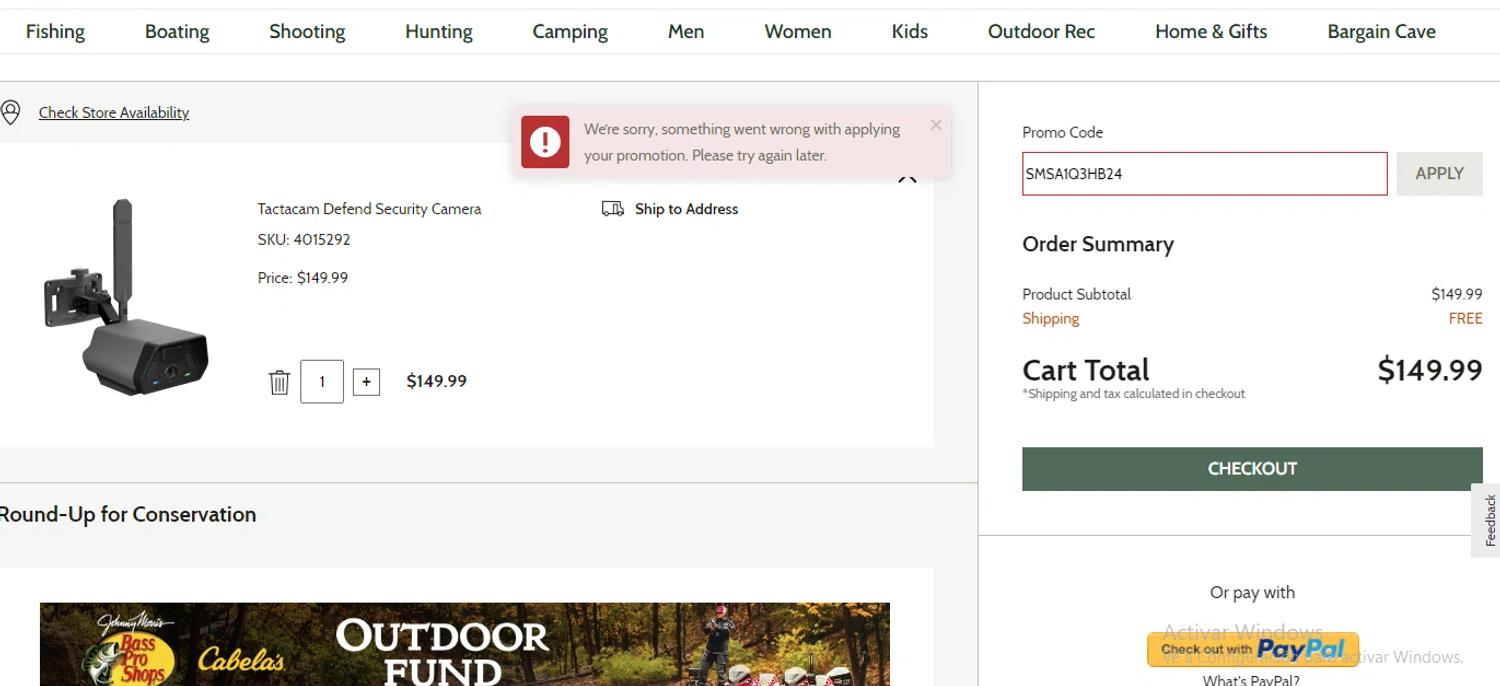Click the green CHECKOUT button
The width and height of the screenshot is (1500, 686).
tap(1251, 469)
